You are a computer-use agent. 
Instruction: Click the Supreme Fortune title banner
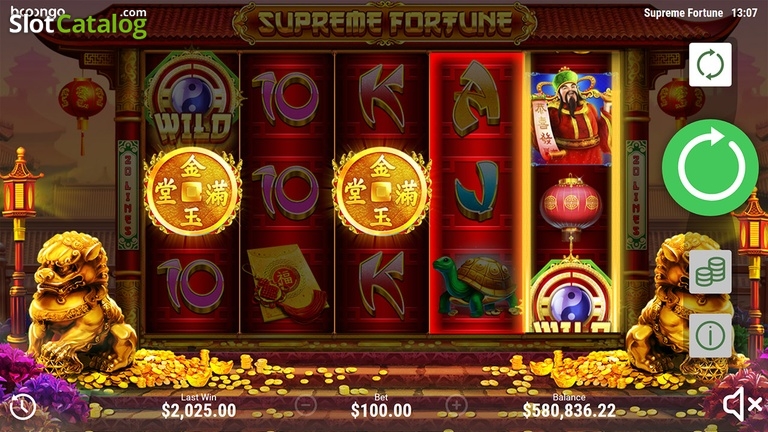point(384,23)
